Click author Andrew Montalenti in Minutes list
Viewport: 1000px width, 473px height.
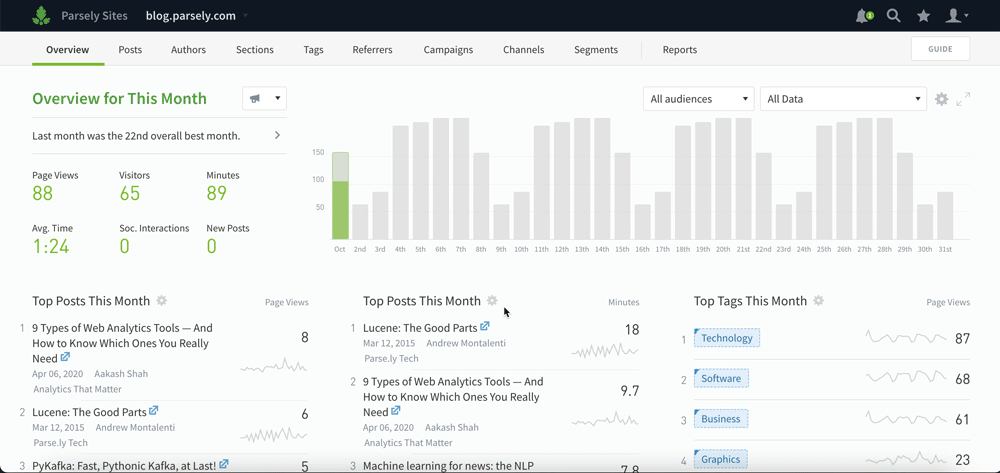pyautogui.click(x=466, y=343)
